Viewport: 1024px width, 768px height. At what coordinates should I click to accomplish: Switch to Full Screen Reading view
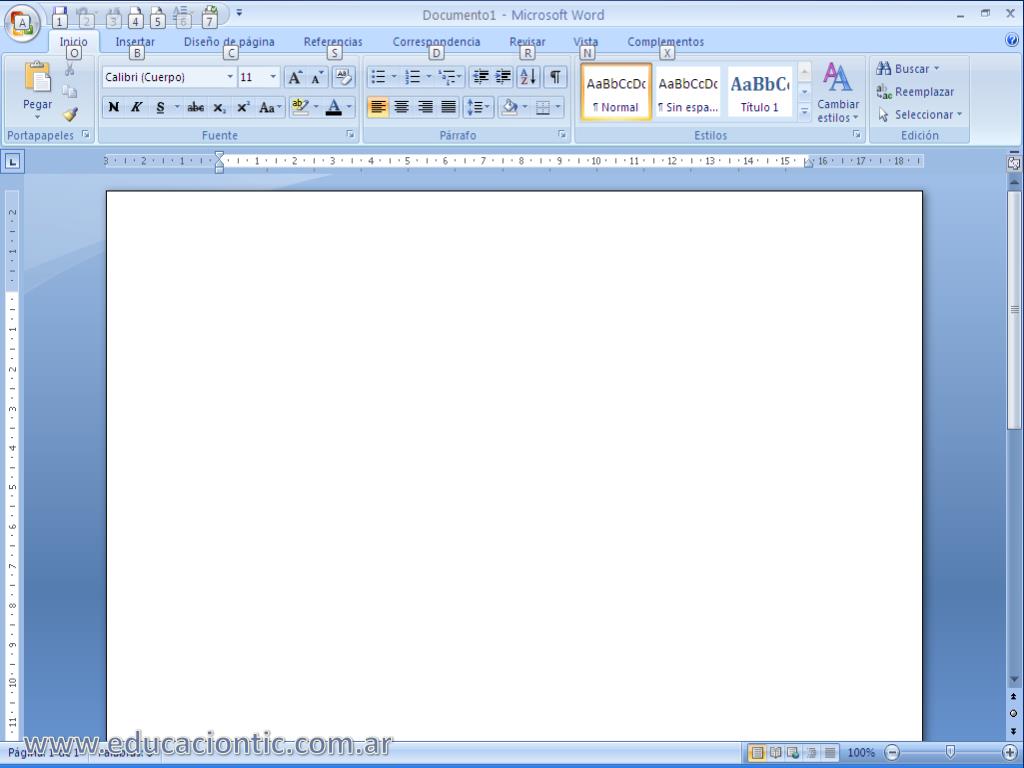pos(775,753)
